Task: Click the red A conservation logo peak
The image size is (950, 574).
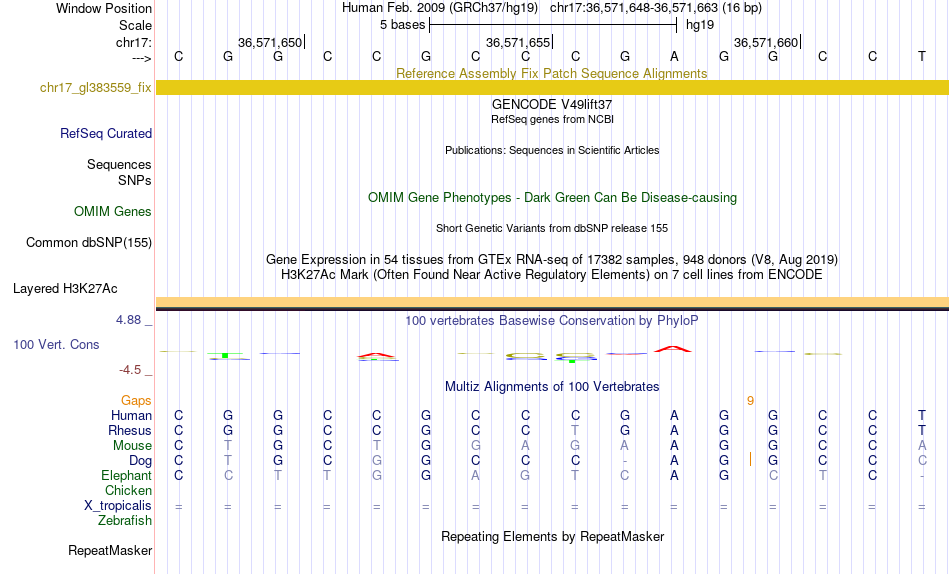Action: [673, 349]
